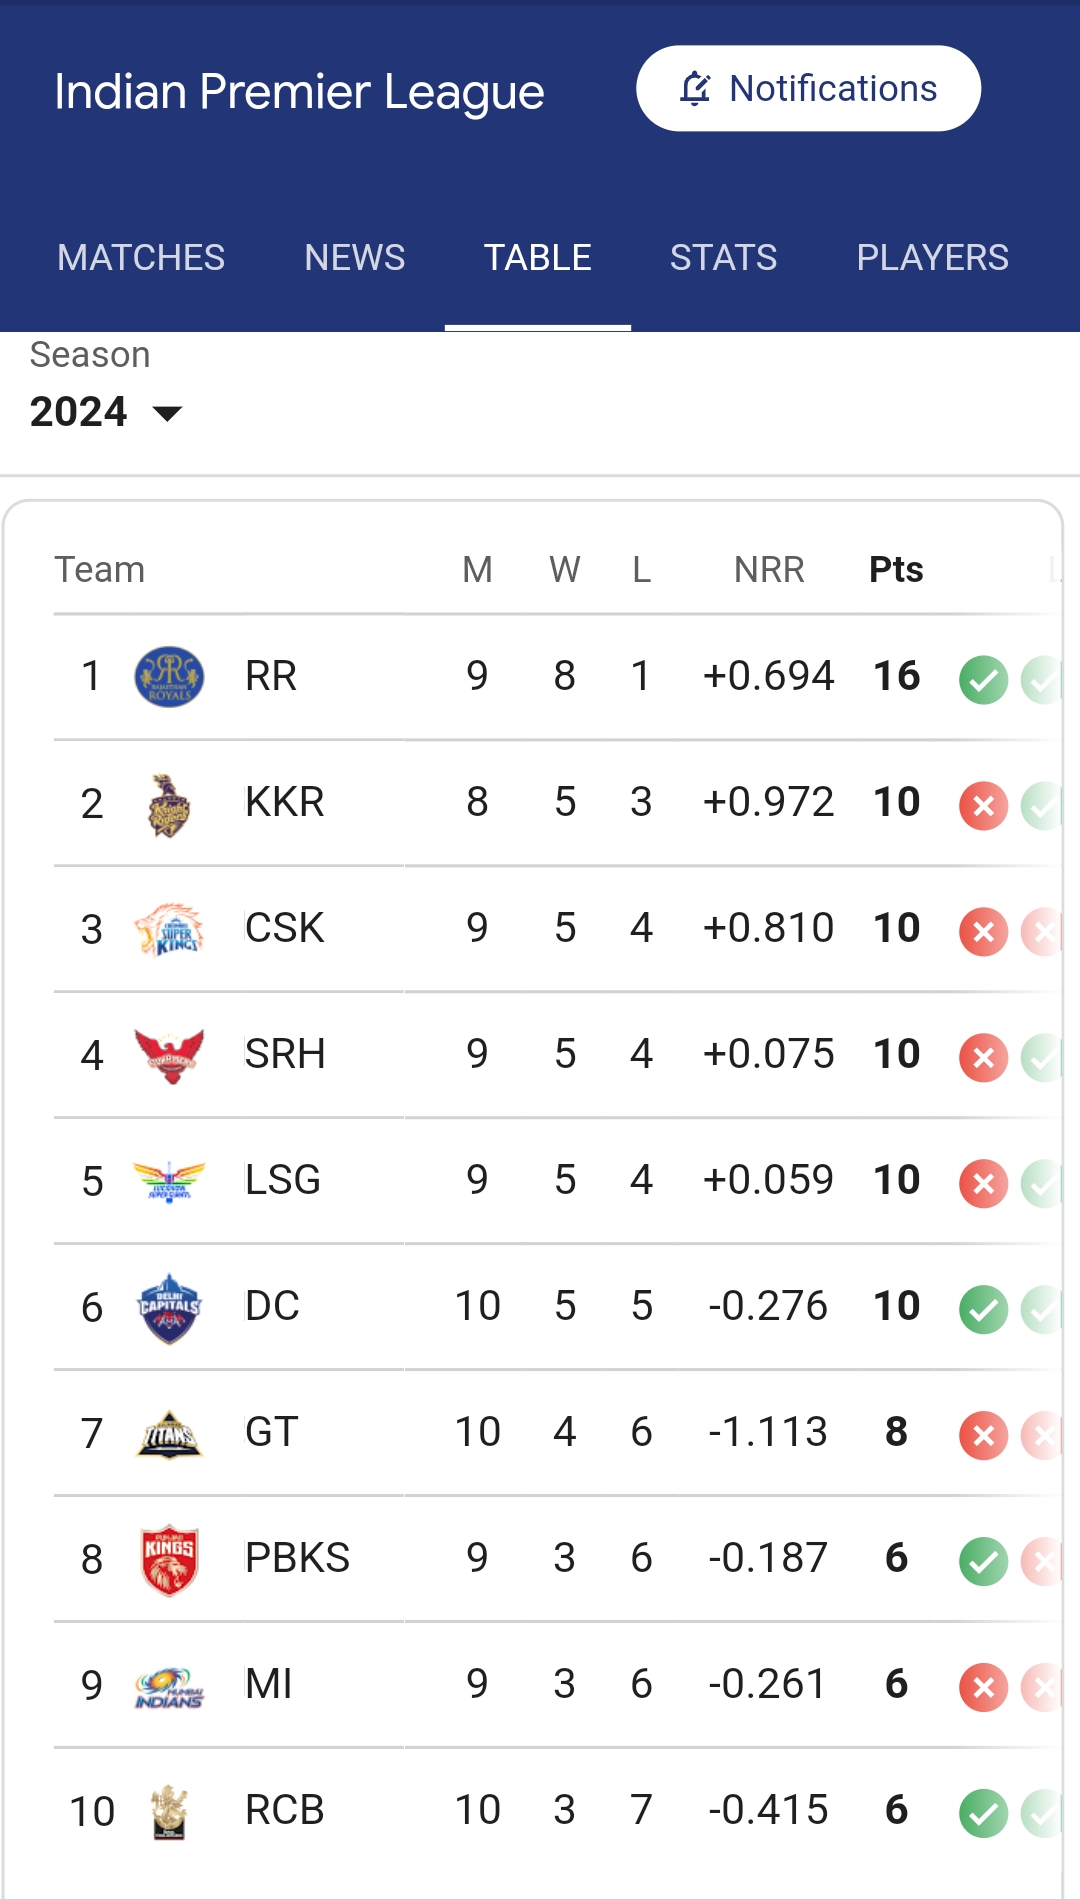Click RR's green win result icon
1080x1899 pixels.
point(983,680)
